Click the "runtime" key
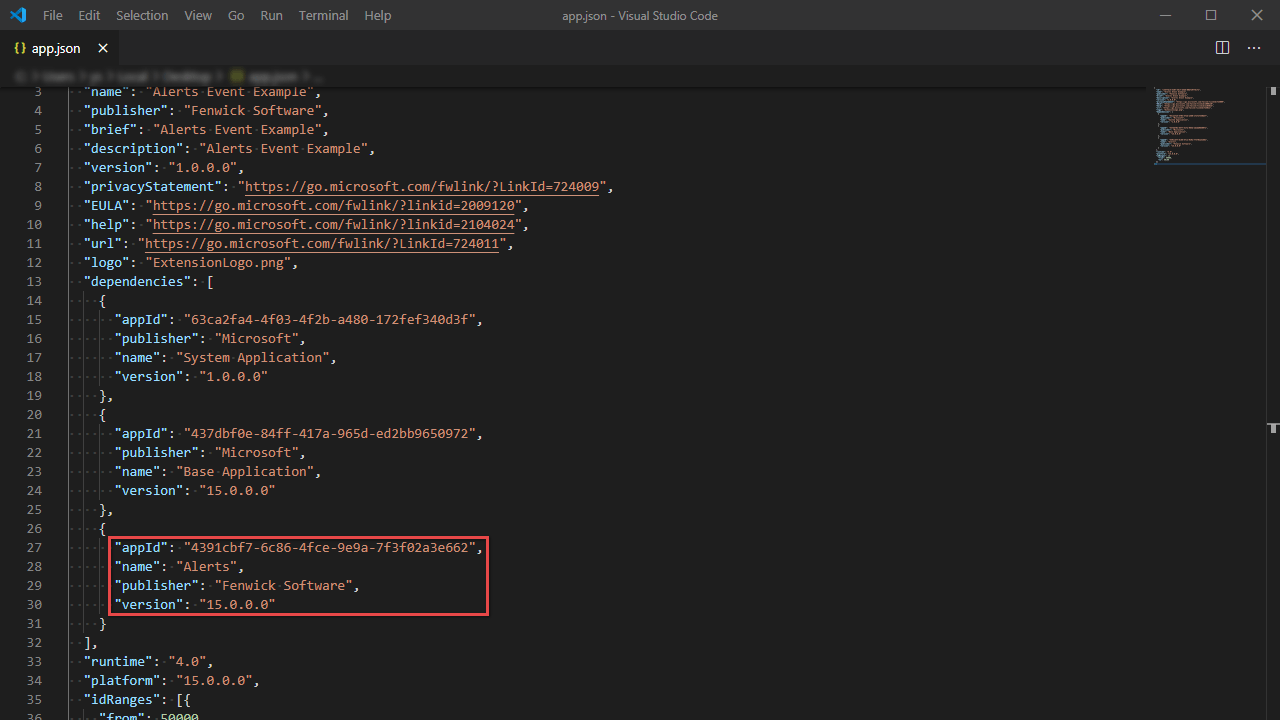 (118, 662)
